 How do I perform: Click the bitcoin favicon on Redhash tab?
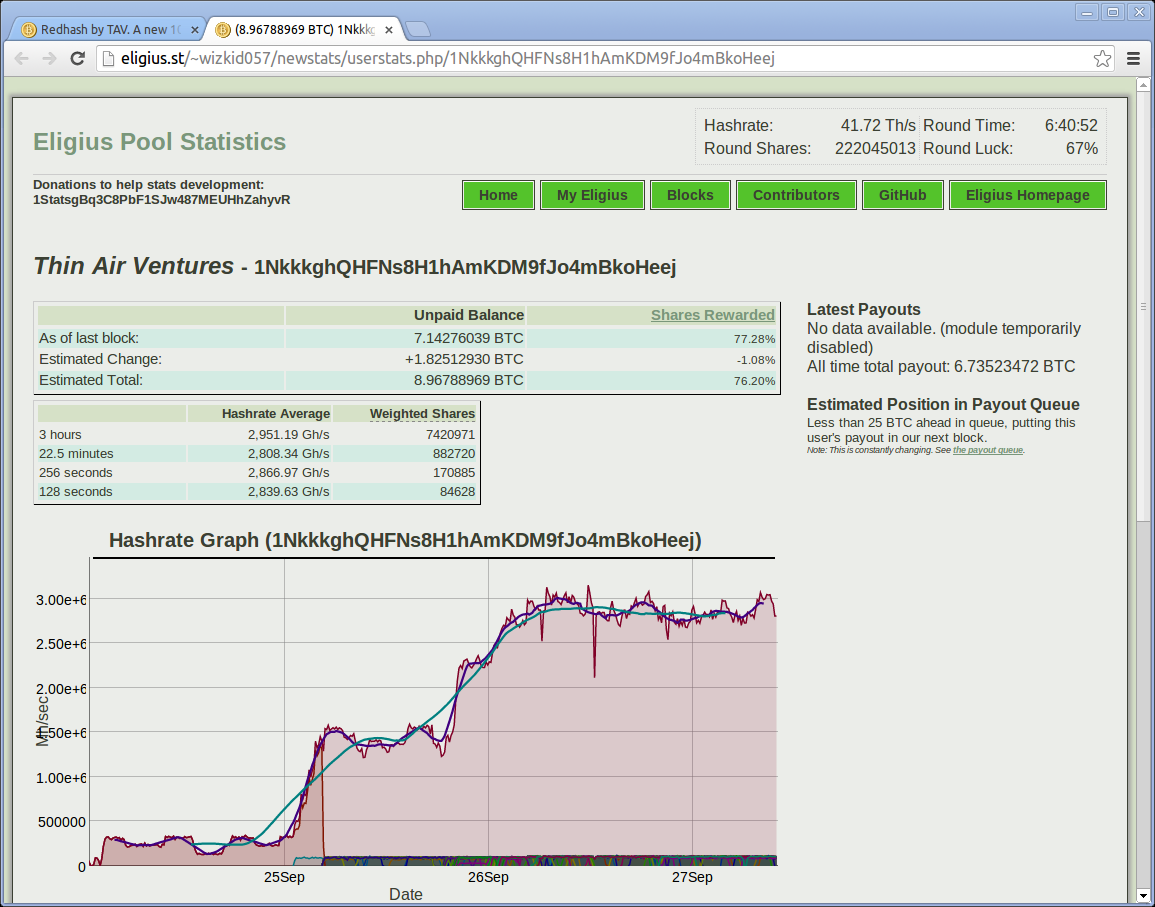click(29, 29)
